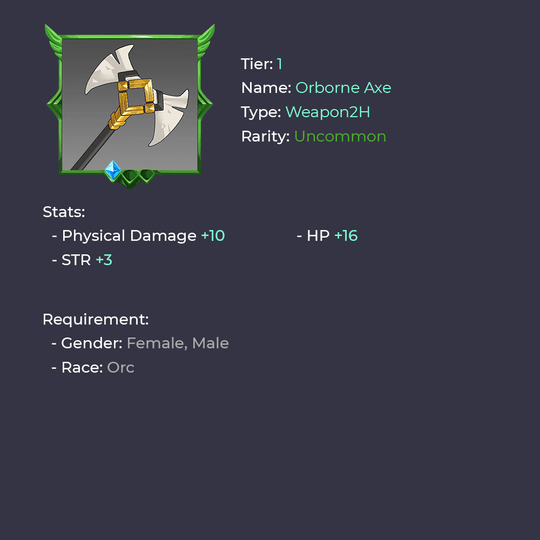
Task: Click the Stats heading
Action: (x=64, y=212)
